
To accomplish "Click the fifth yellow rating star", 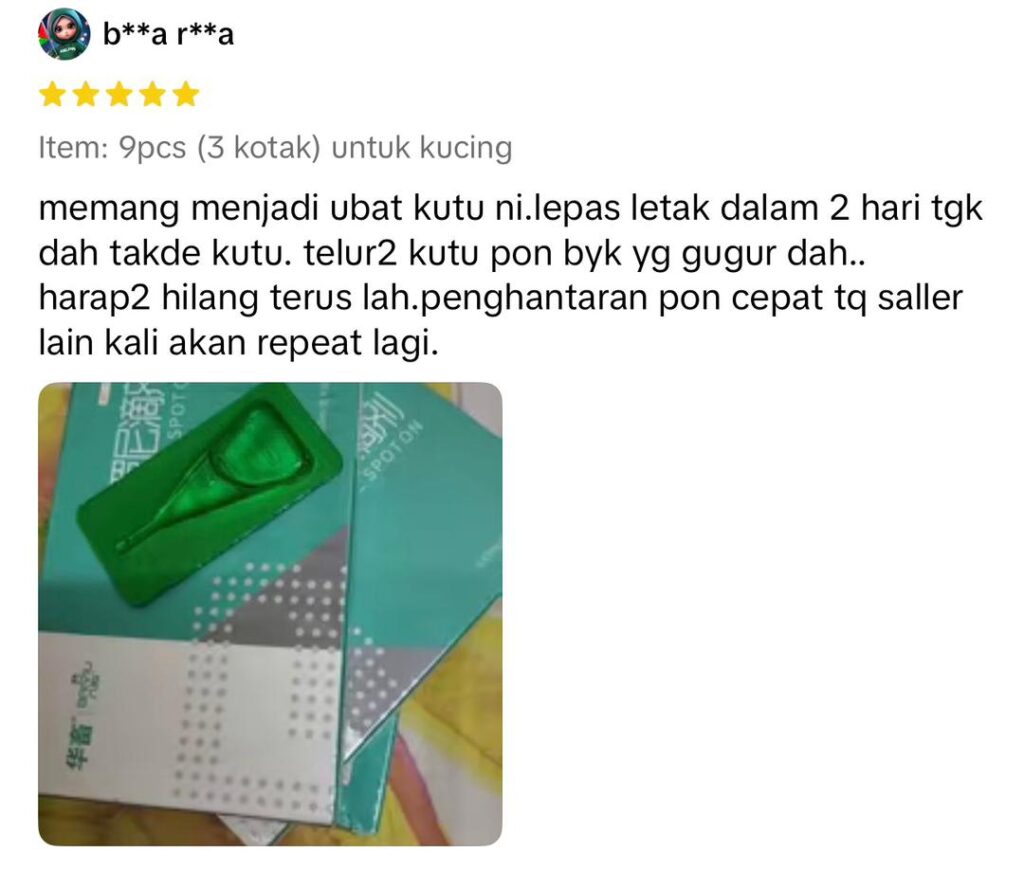I will point(186,95).
